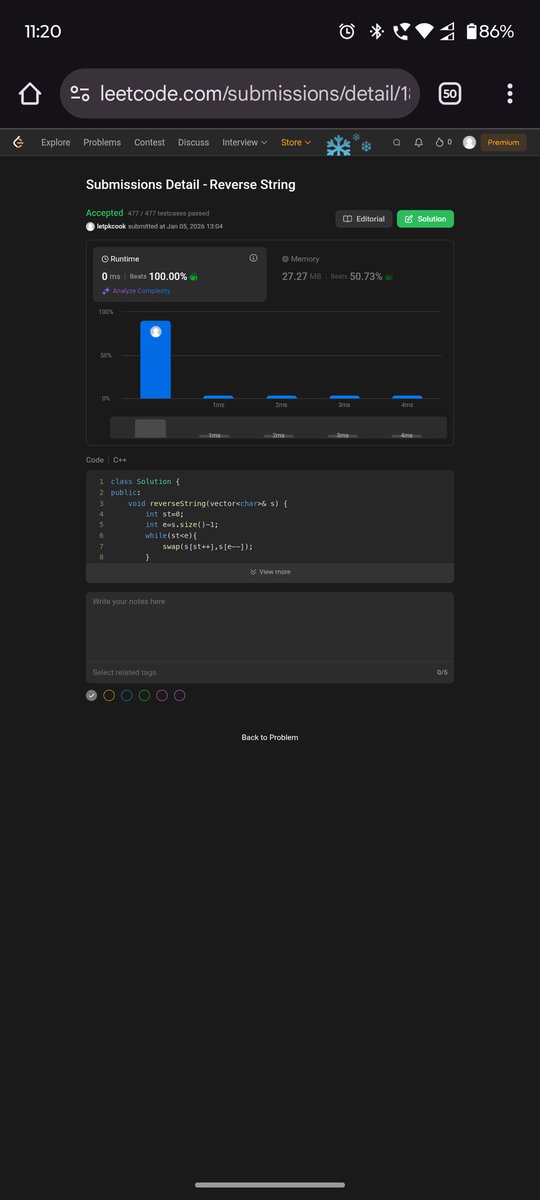Image resolution: width=540 pixels, height=1200 pixels.
Task: Open the Discuss menu item
Action: [194, 143]
